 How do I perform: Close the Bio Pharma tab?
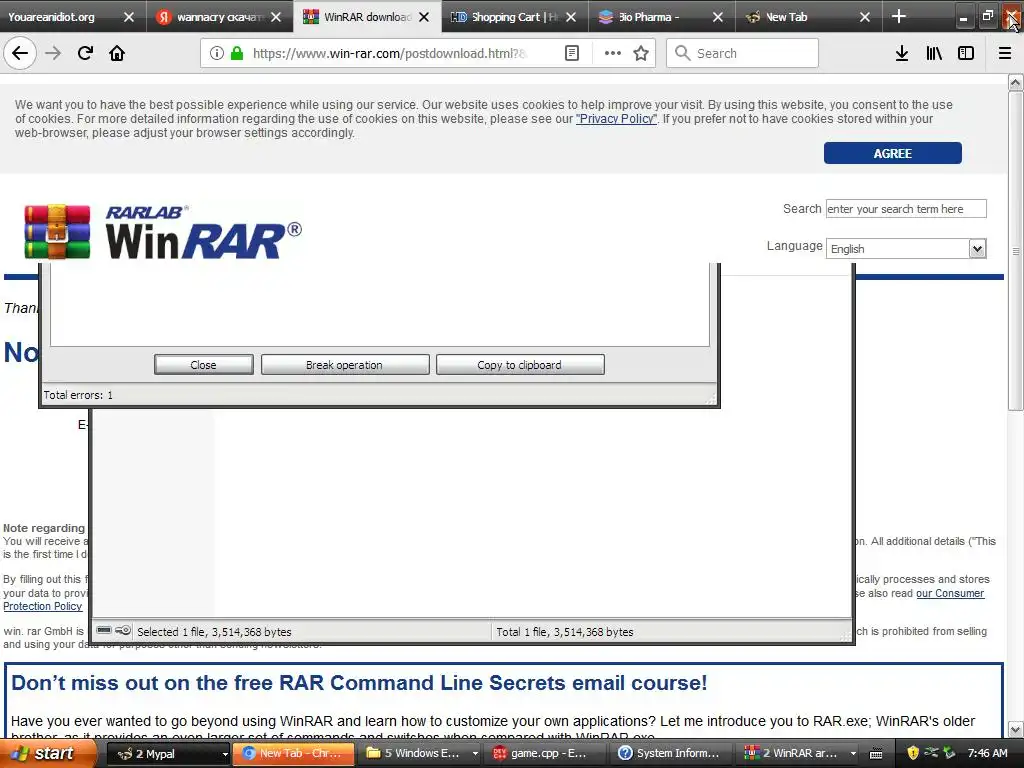point(718,17)
